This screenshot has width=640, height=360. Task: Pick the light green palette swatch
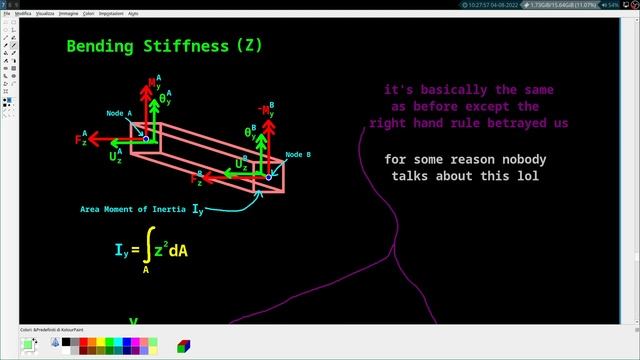(x=153, y=342)
